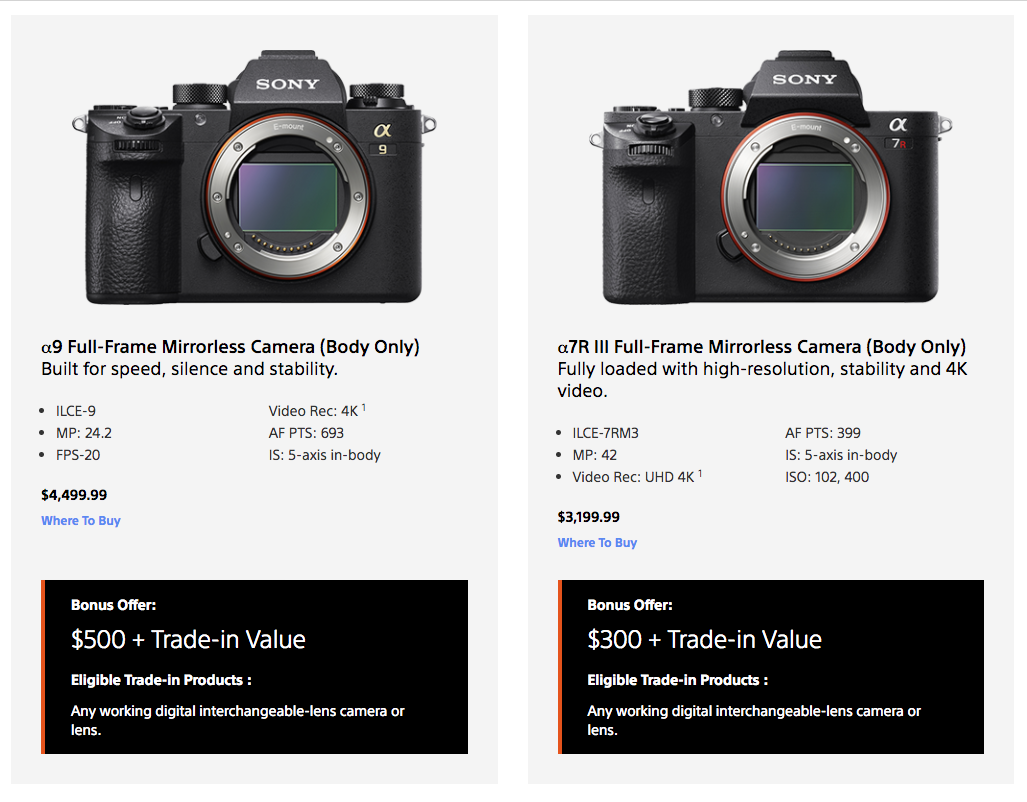Screen dimensions: 1027x802
Task: Open Where To Buy for the α7R III
Action: 597,542
